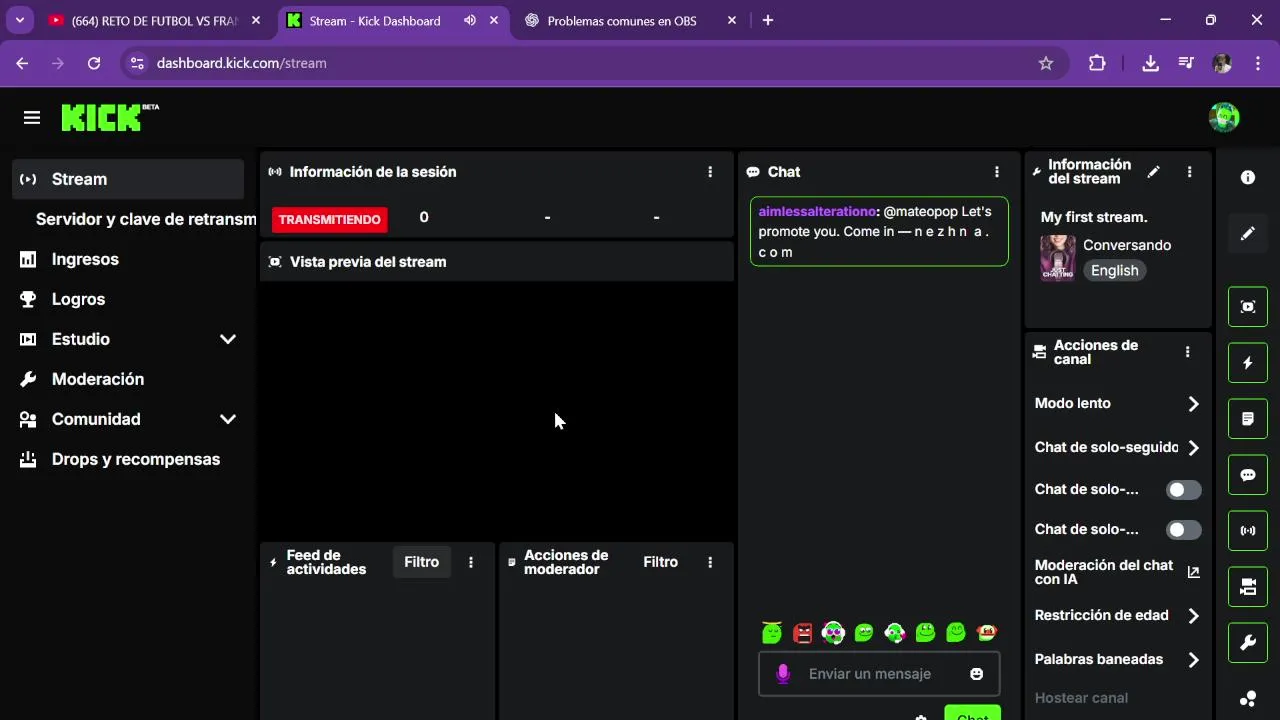Open Moderación in the sidebar
The height and width of the screenshot is (720, 1280).
pos(128,379)
